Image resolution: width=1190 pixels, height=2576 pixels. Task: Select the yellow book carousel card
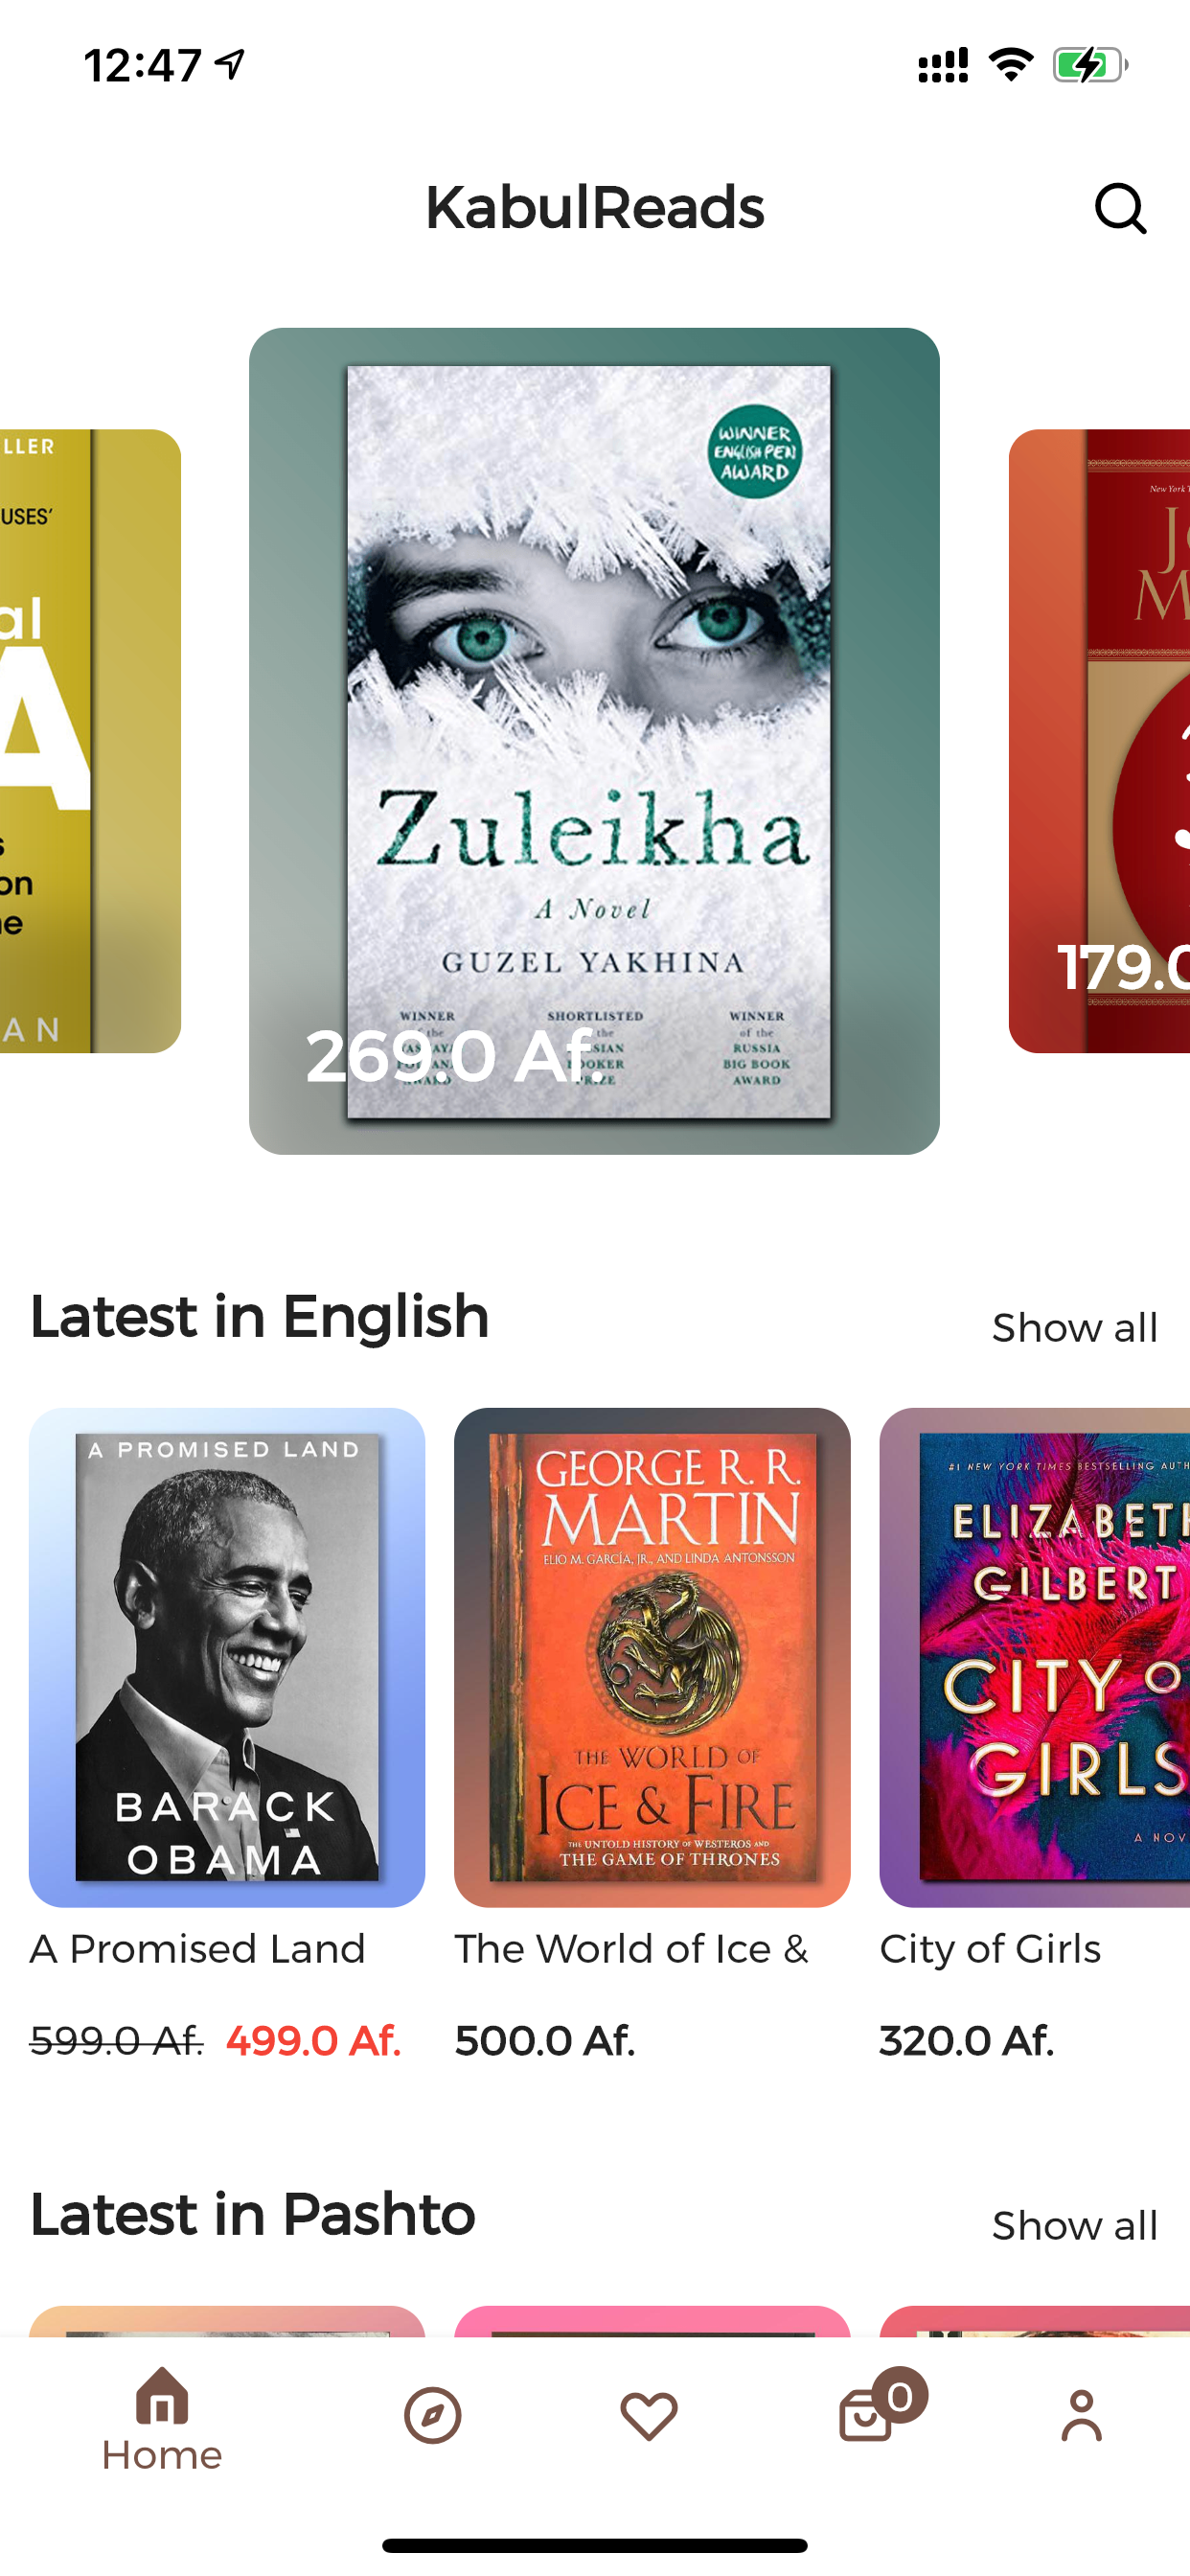[x=90, y=741]
